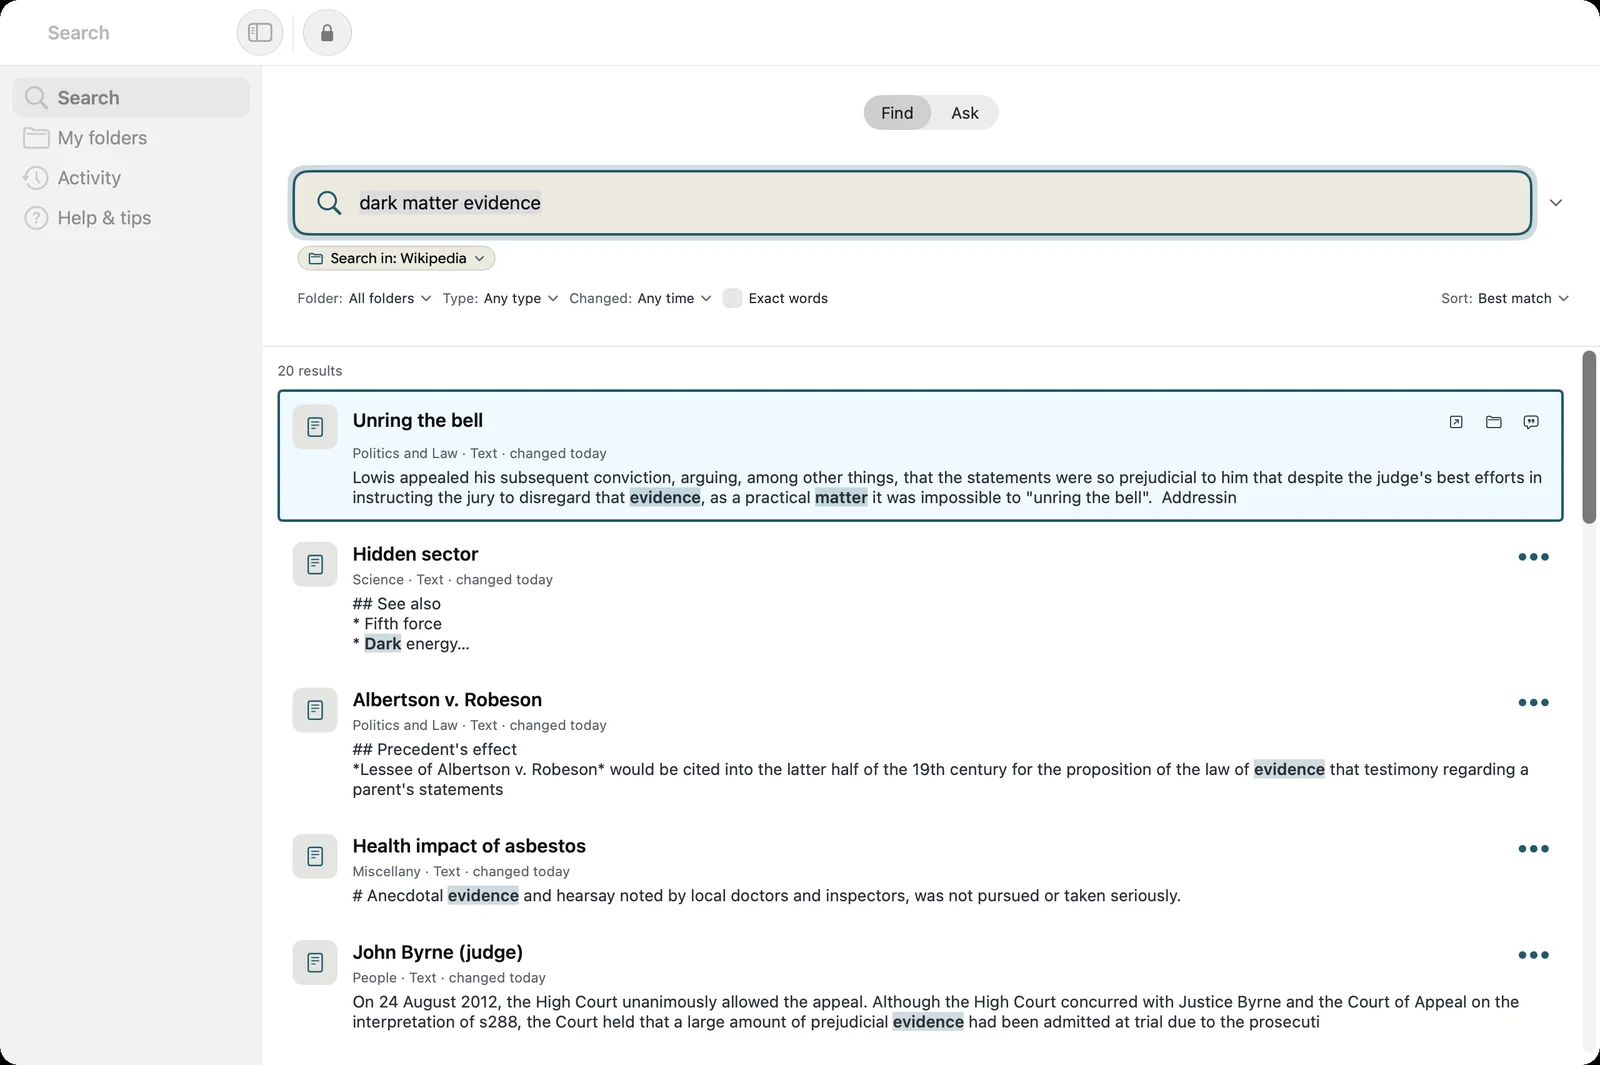Open more options for Albertson v. Robeson
This screenshot has width=1600, height=1065.
[1533, 703]
